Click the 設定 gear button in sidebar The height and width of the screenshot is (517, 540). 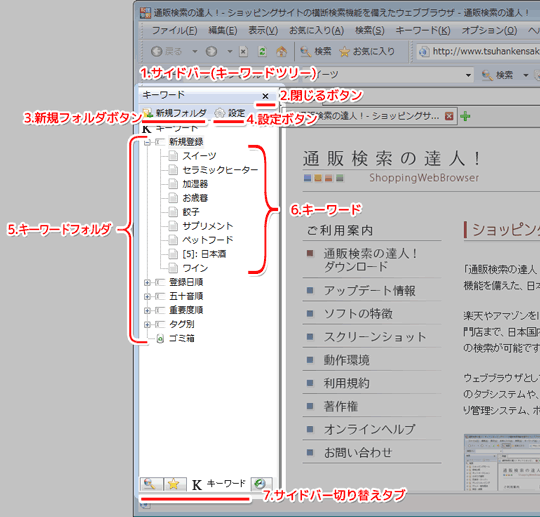(230, 113)
